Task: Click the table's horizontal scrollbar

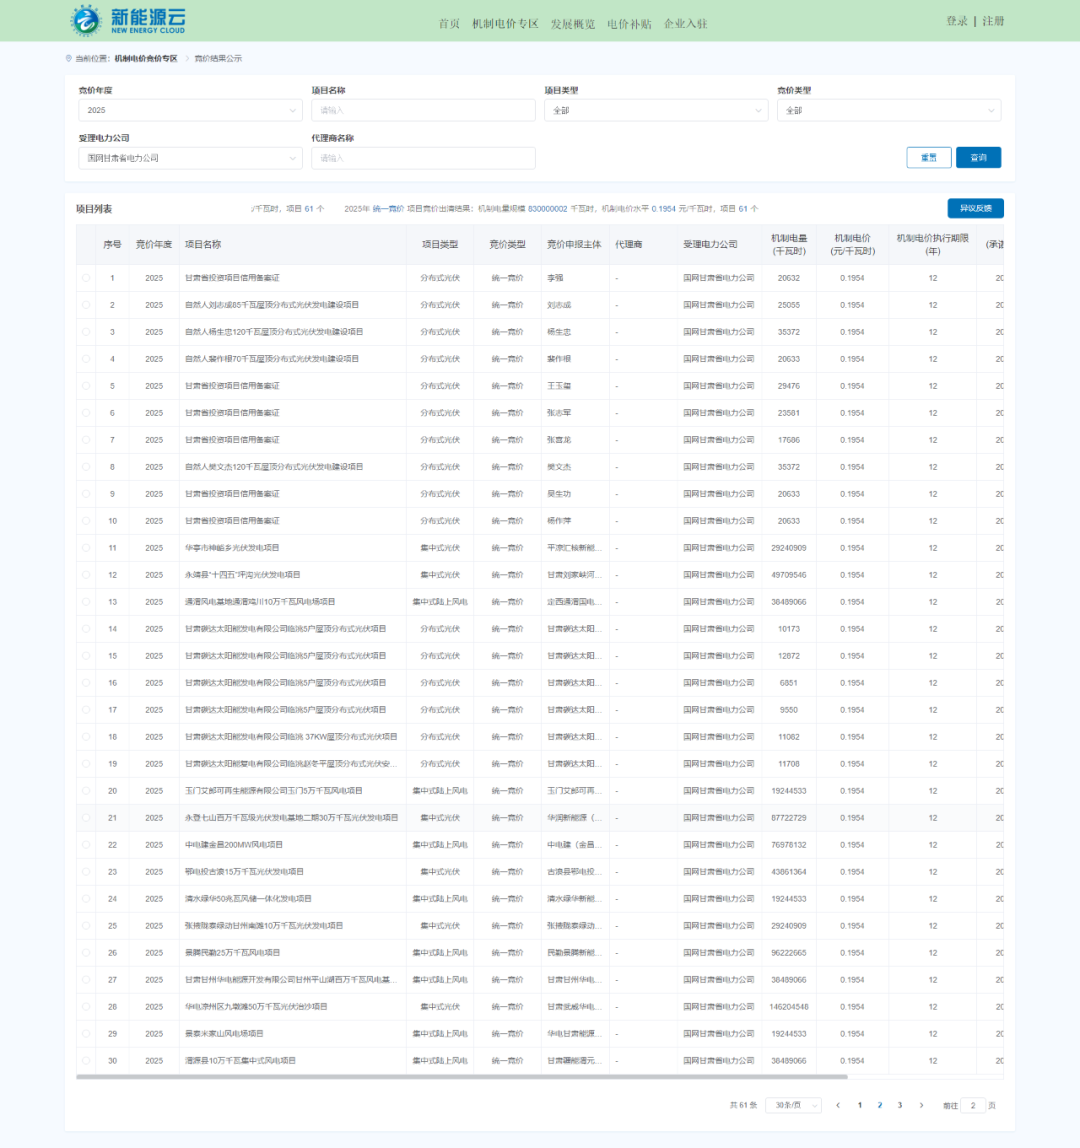Action: (x=461, y=1077)
